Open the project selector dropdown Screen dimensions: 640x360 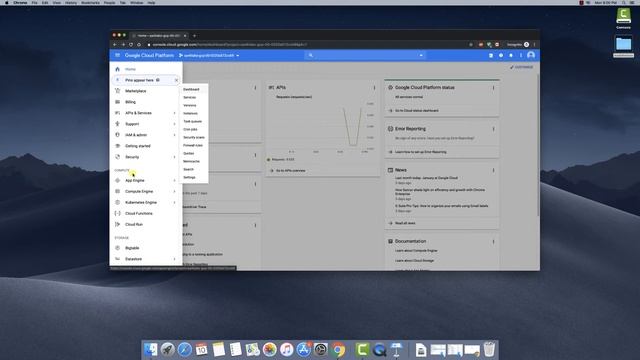(x=209, y=55)
